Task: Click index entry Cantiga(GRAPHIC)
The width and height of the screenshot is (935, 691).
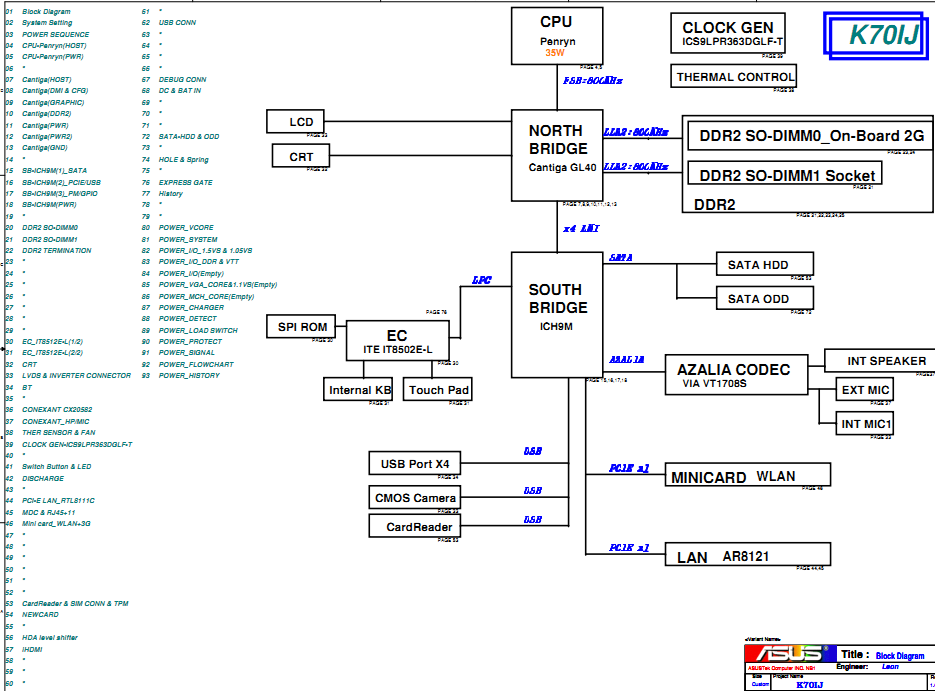Action: [53, 103]
